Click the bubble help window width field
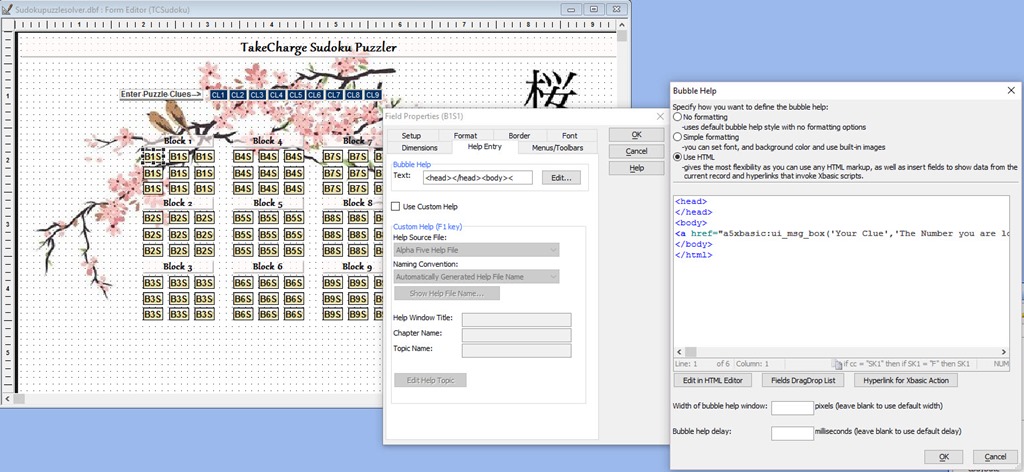This screenshot has height=472, width=1024. tap(792, 408)
